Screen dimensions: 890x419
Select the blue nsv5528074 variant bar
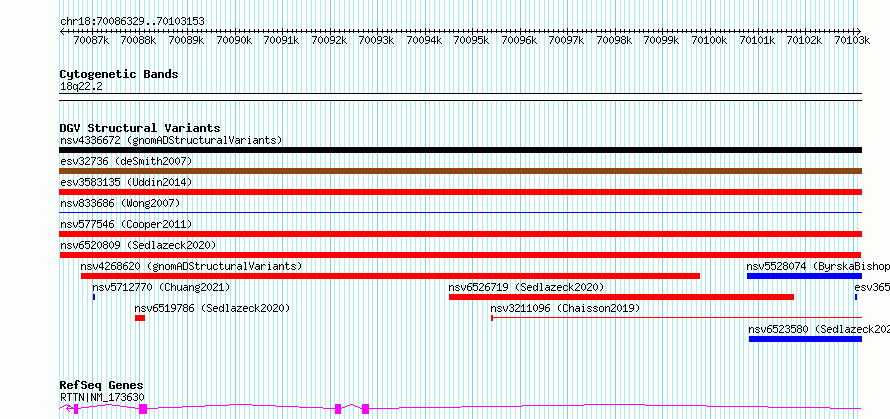coord(804,276)
